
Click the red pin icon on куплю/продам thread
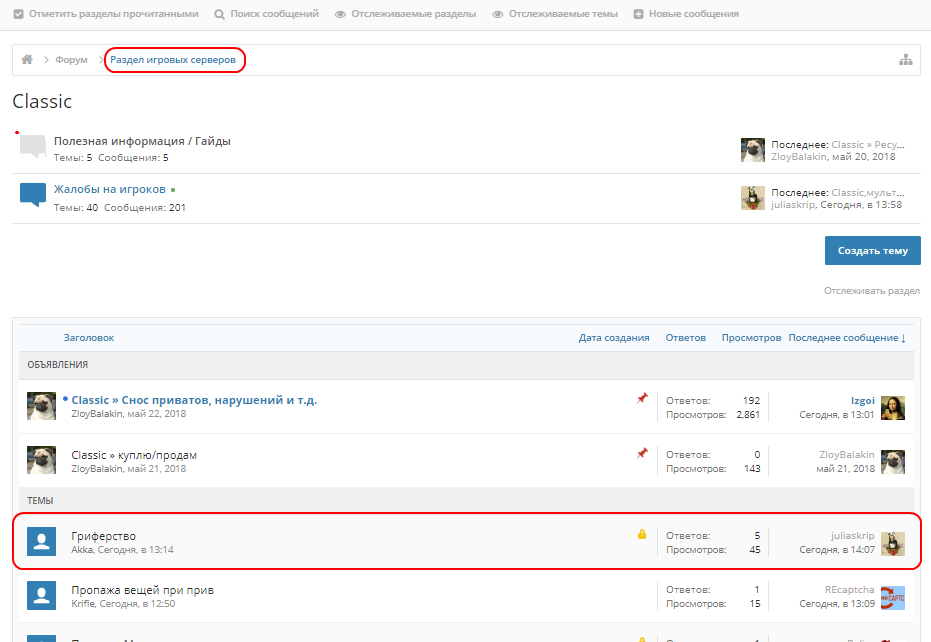point(642,453)
